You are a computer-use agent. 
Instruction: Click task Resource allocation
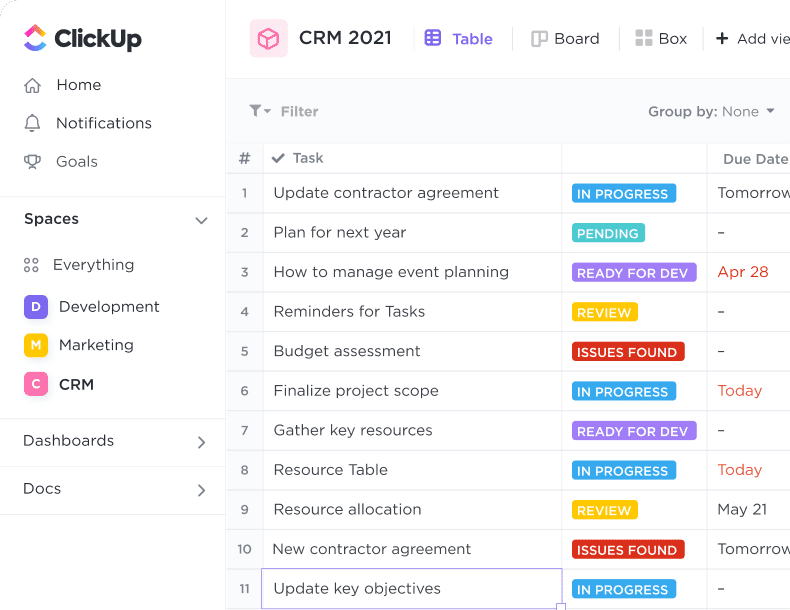tap(347, 509)
